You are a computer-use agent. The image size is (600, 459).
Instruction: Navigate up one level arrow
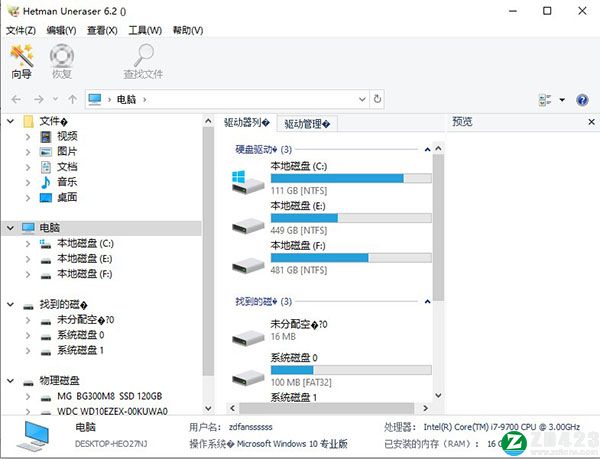click(x=72, y=99)
